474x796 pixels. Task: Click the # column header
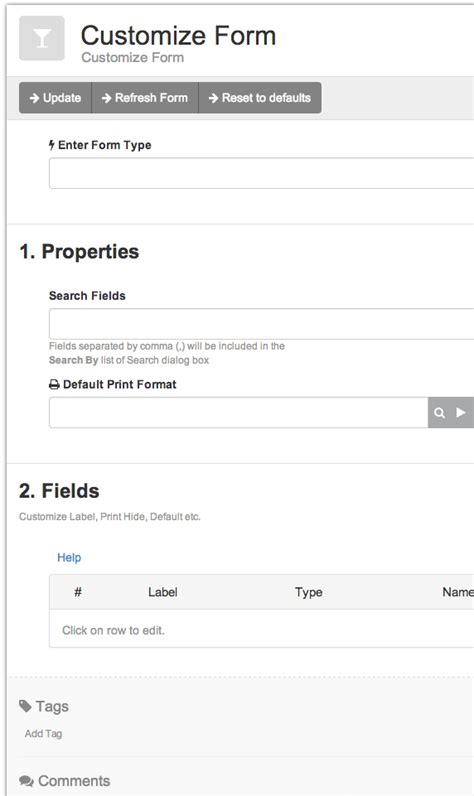tap(78, 592)
